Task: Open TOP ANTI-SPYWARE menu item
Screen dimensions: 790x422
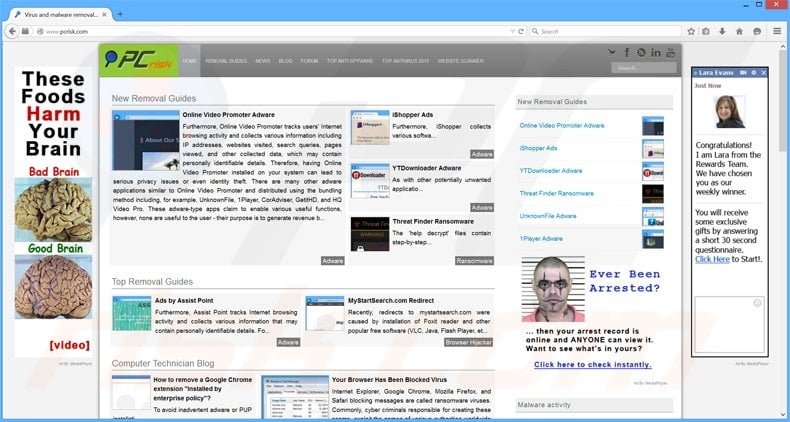Action: pyautogui.click(x=350, y=61)
